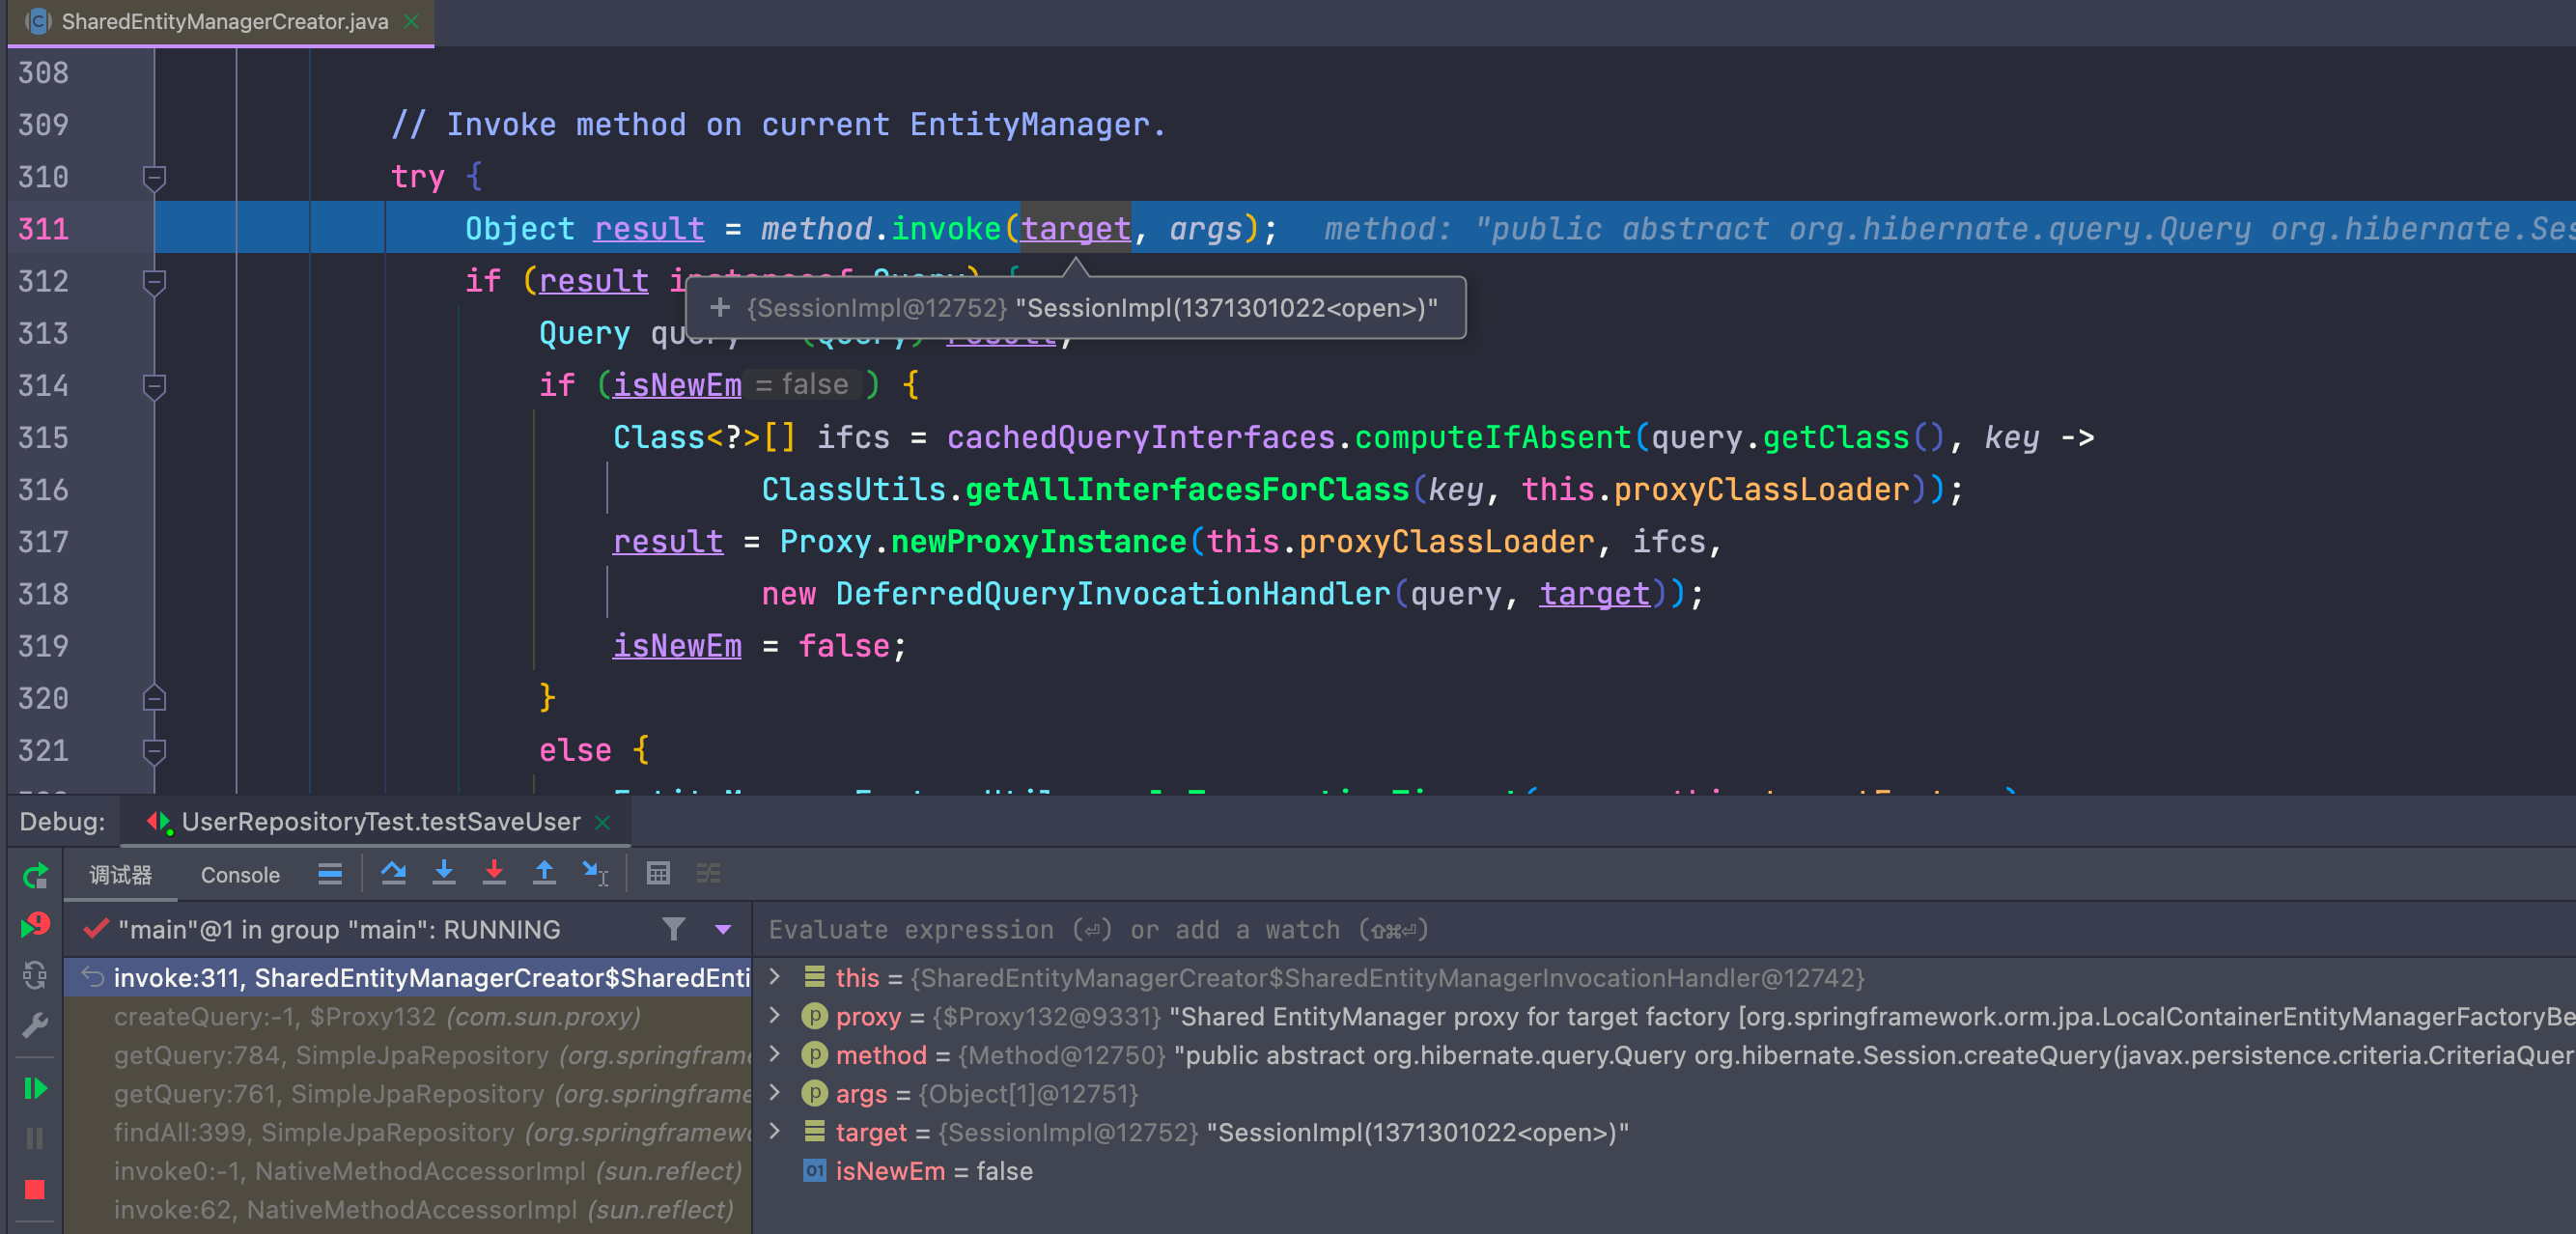
Task: Stop the debug session red square
Action: [x=35, y=1189]
